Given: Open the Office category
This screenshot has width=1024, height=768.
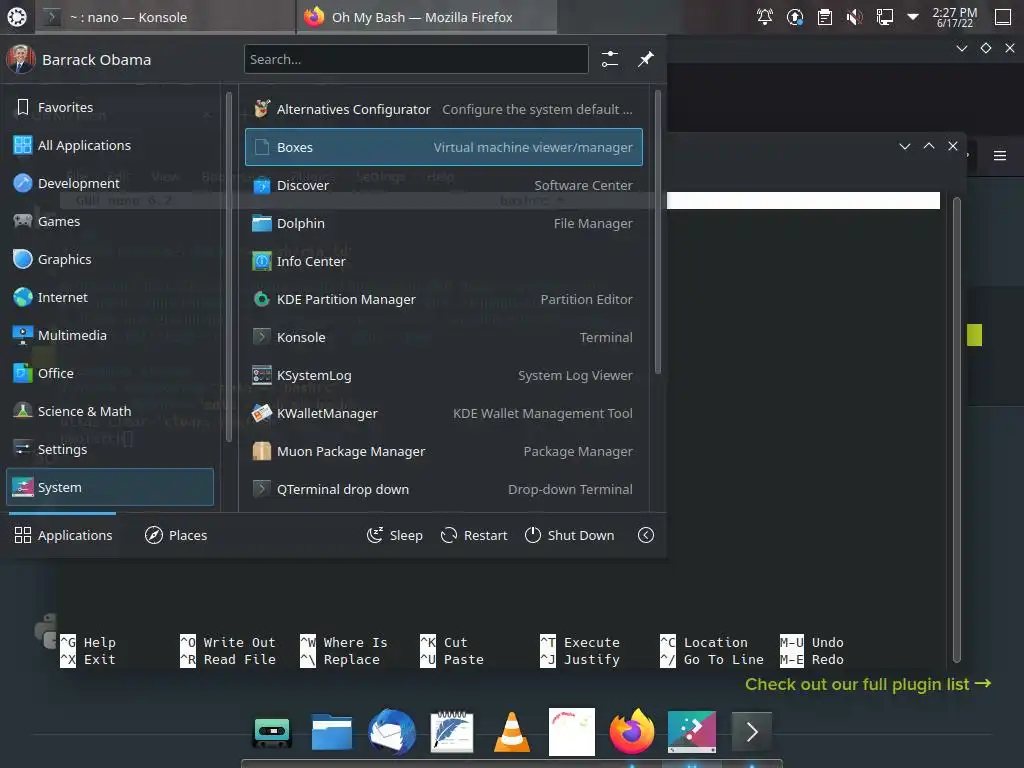Looking at the screenshot, I should pos(110,373).
